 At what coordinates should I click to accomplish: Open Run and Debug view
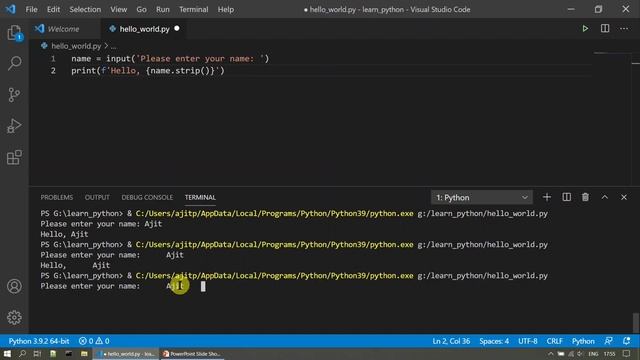14,126
